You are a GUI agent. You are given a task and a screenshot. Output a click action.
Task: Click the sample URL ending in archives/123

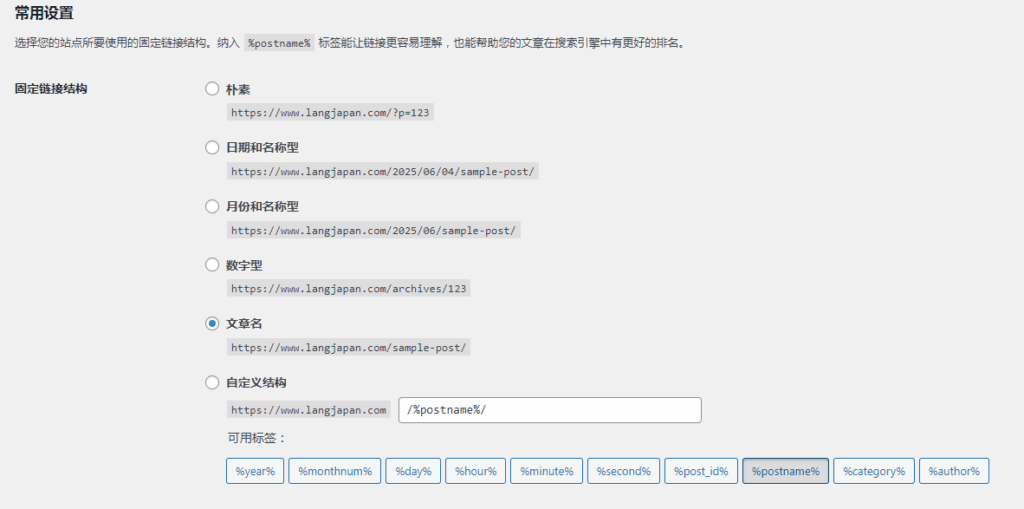349,289
